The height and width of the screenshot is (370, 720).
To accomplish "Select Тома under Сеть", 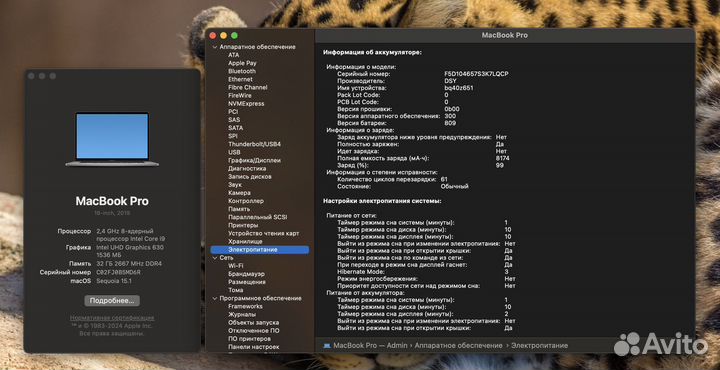I will pyautogui.click(x=236, y=290).
